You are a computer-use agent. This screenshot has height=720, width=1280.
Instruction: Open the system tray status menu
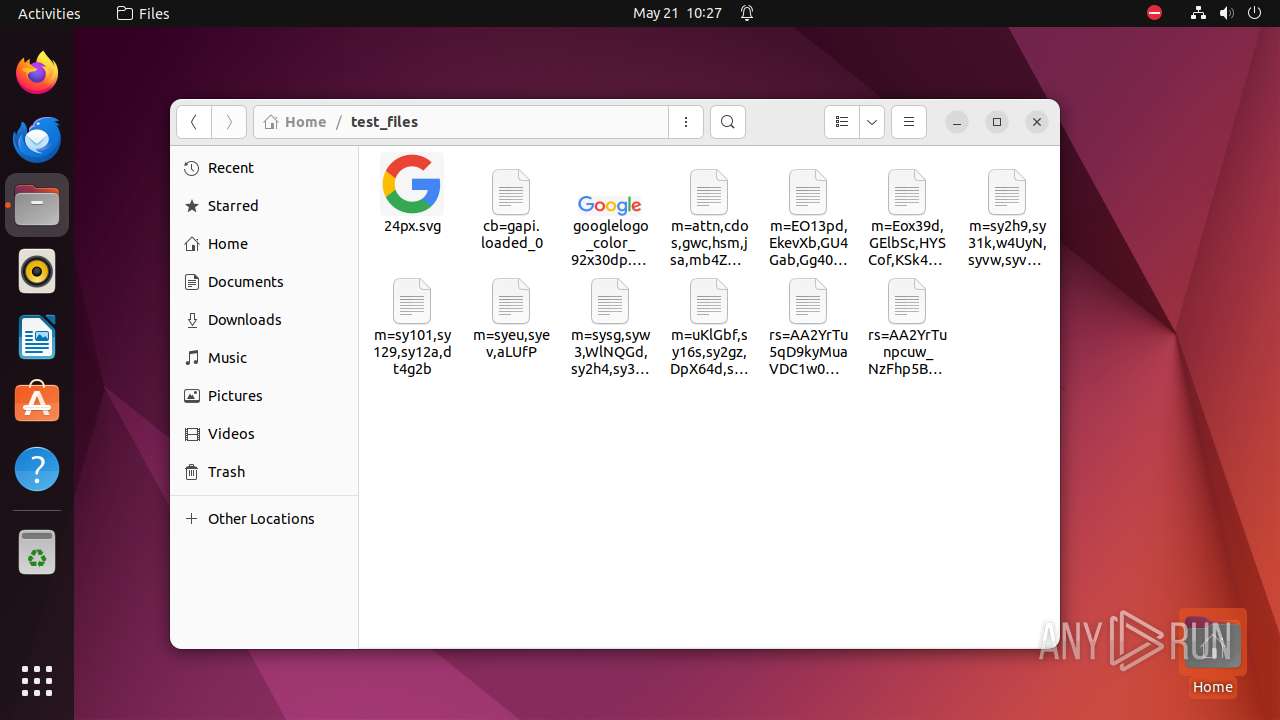(1226, 13)
